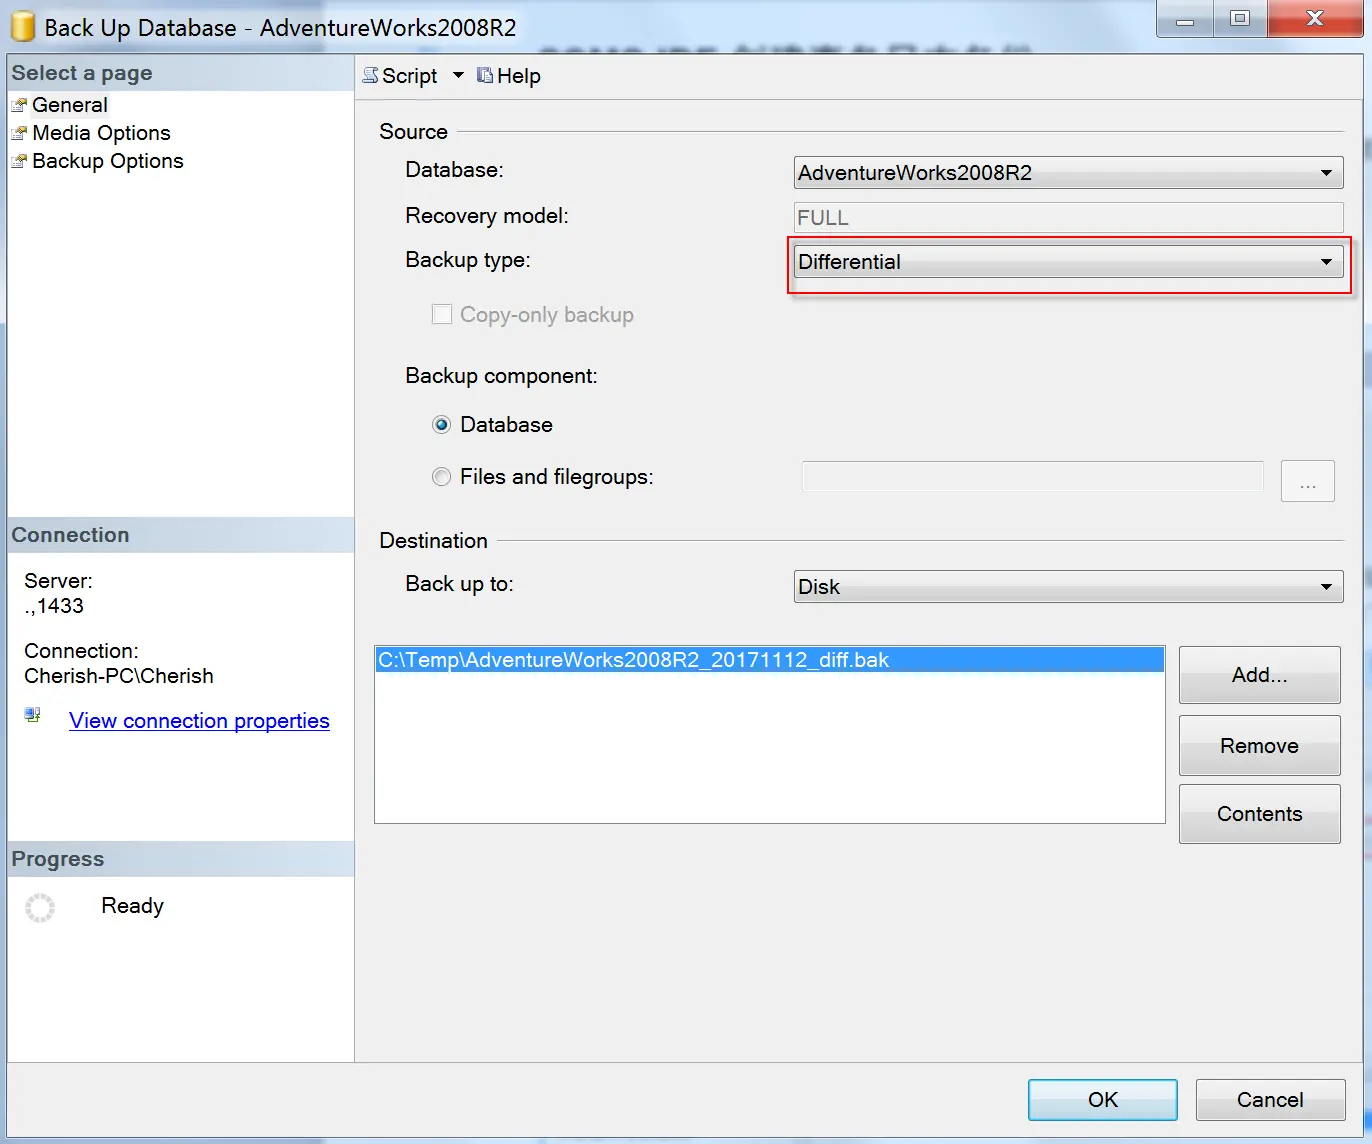Select the Database radio button

(x=442, y=425)
